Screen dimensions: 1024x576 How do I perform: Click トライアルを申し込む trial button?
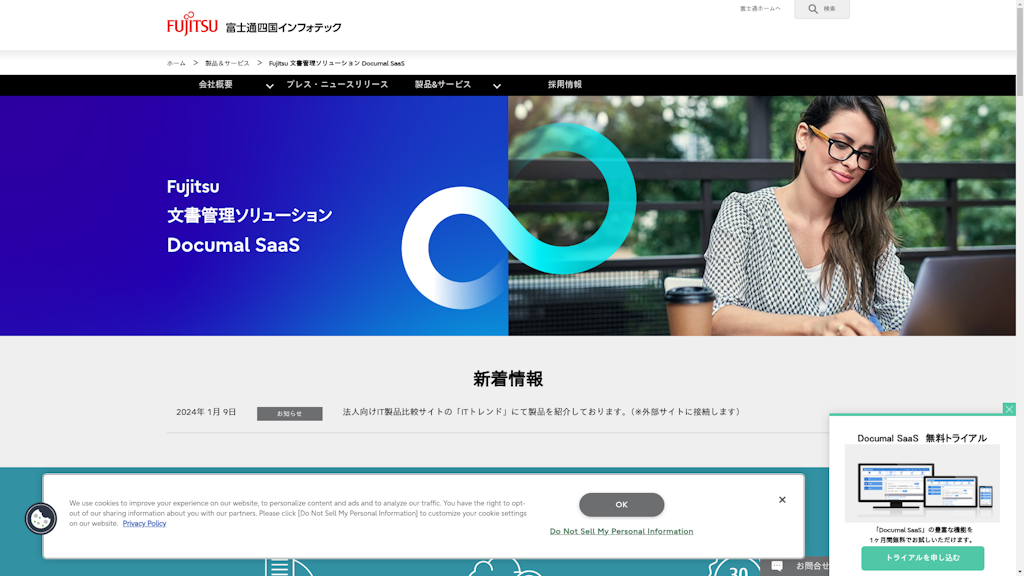coord(922,558)
